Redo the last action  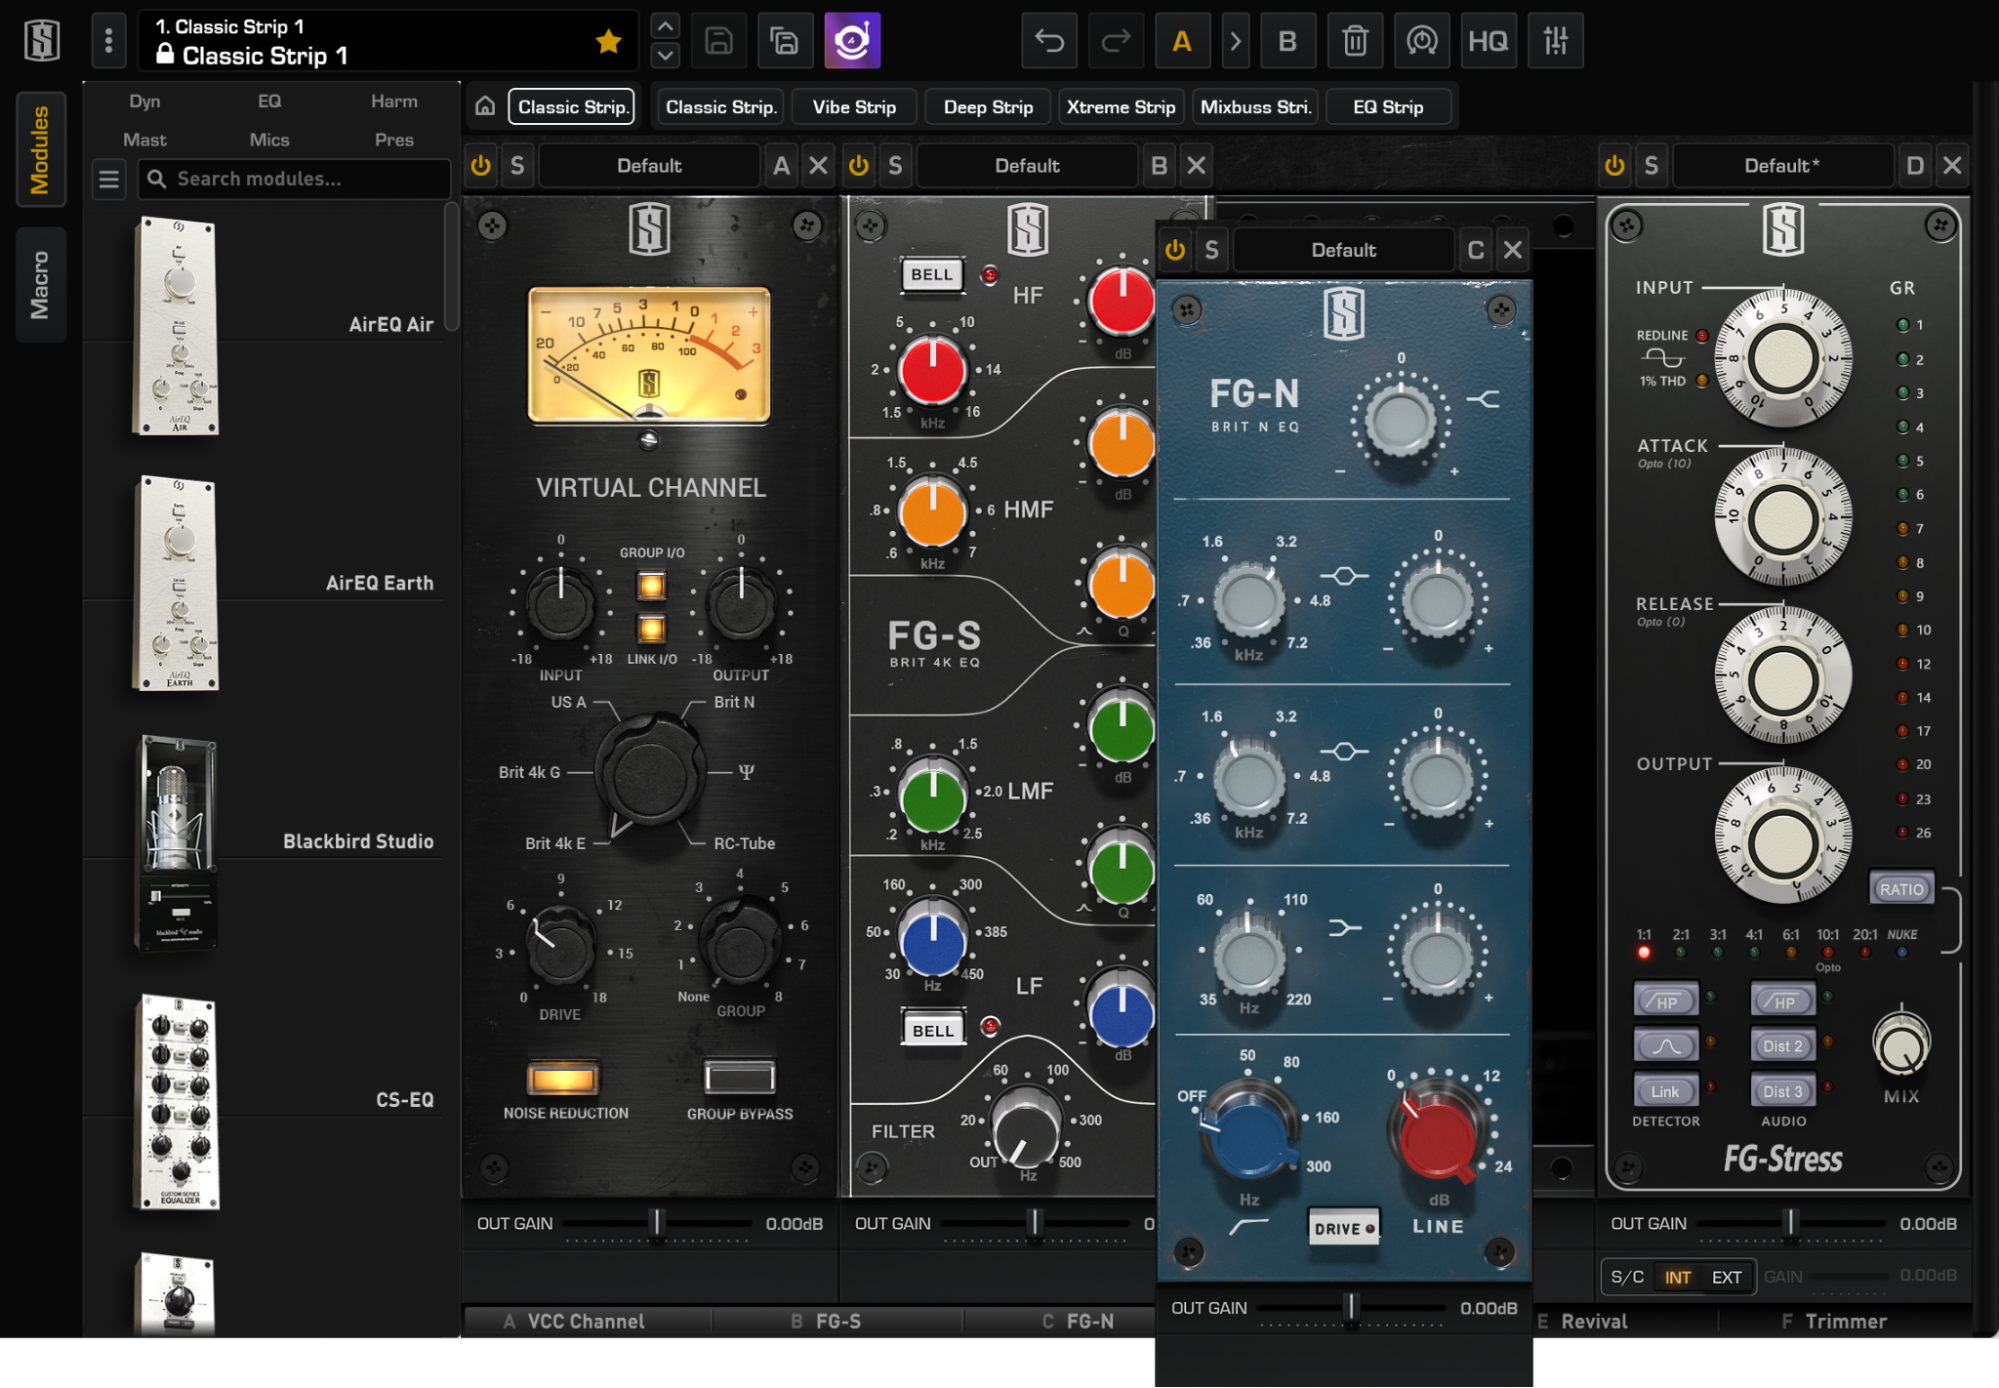tap(1115, 41)
